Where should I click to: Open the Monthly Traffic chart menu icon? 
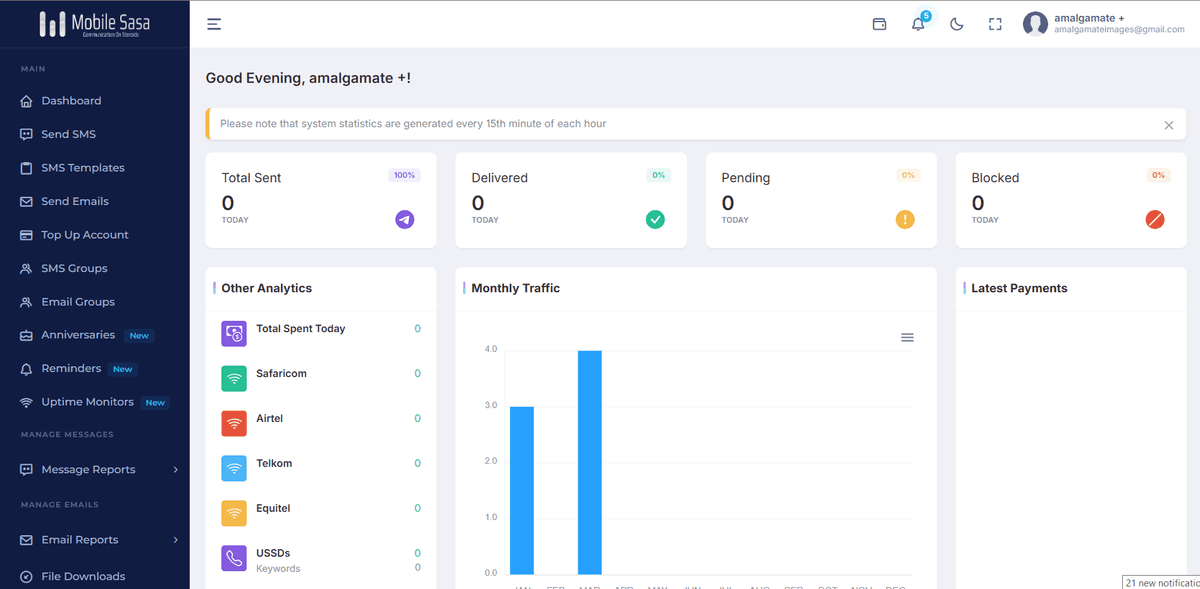click(908, 338)
